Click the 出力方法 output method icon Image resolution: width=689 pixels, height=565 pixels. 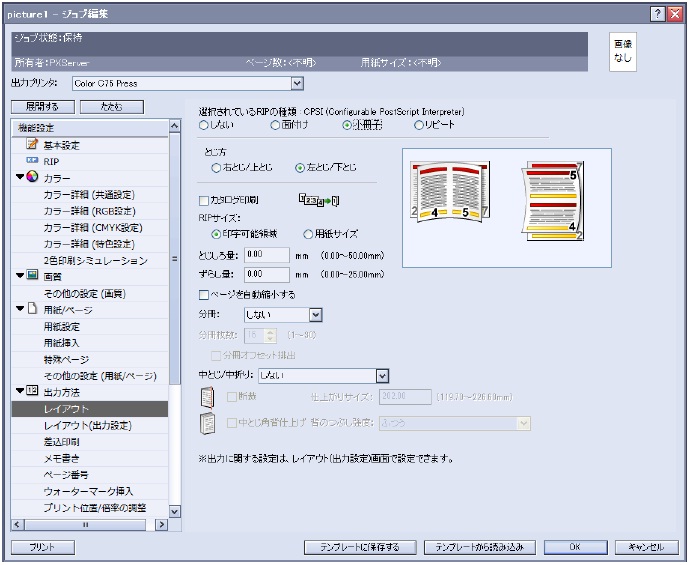[x=33, y=391]
